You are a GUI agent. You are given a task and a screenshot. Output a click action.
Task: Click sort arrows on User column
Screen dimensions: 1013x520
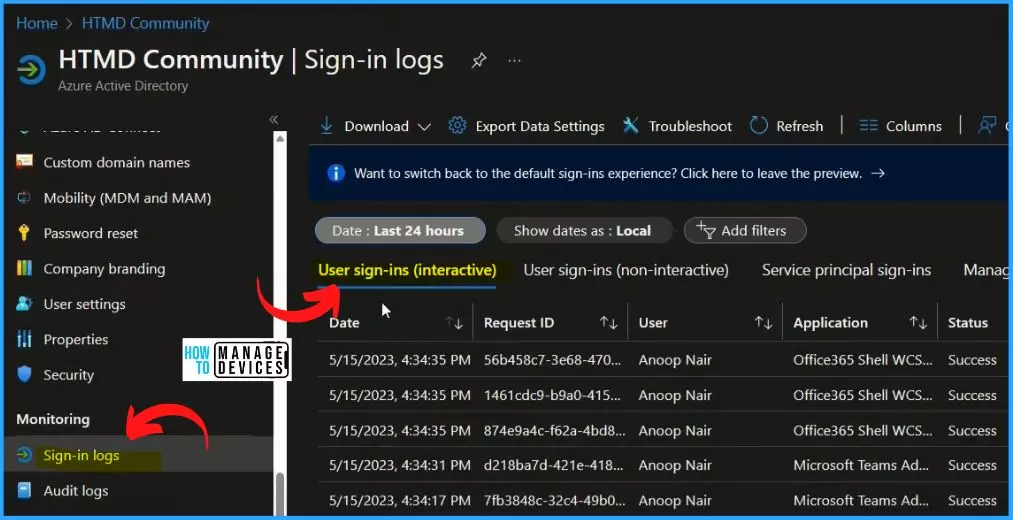click(x=764, y=323)
